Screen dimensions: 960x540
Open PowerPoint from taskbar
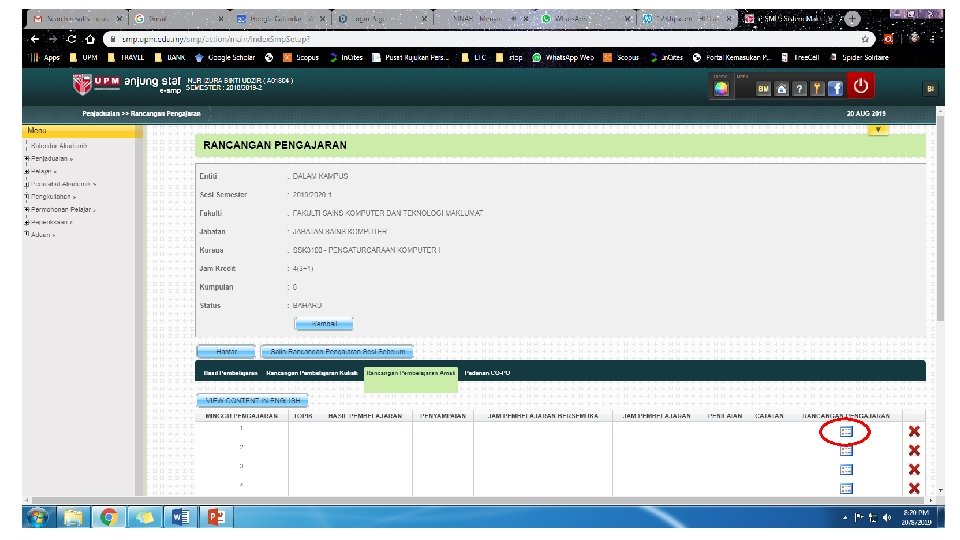point(216,517)
